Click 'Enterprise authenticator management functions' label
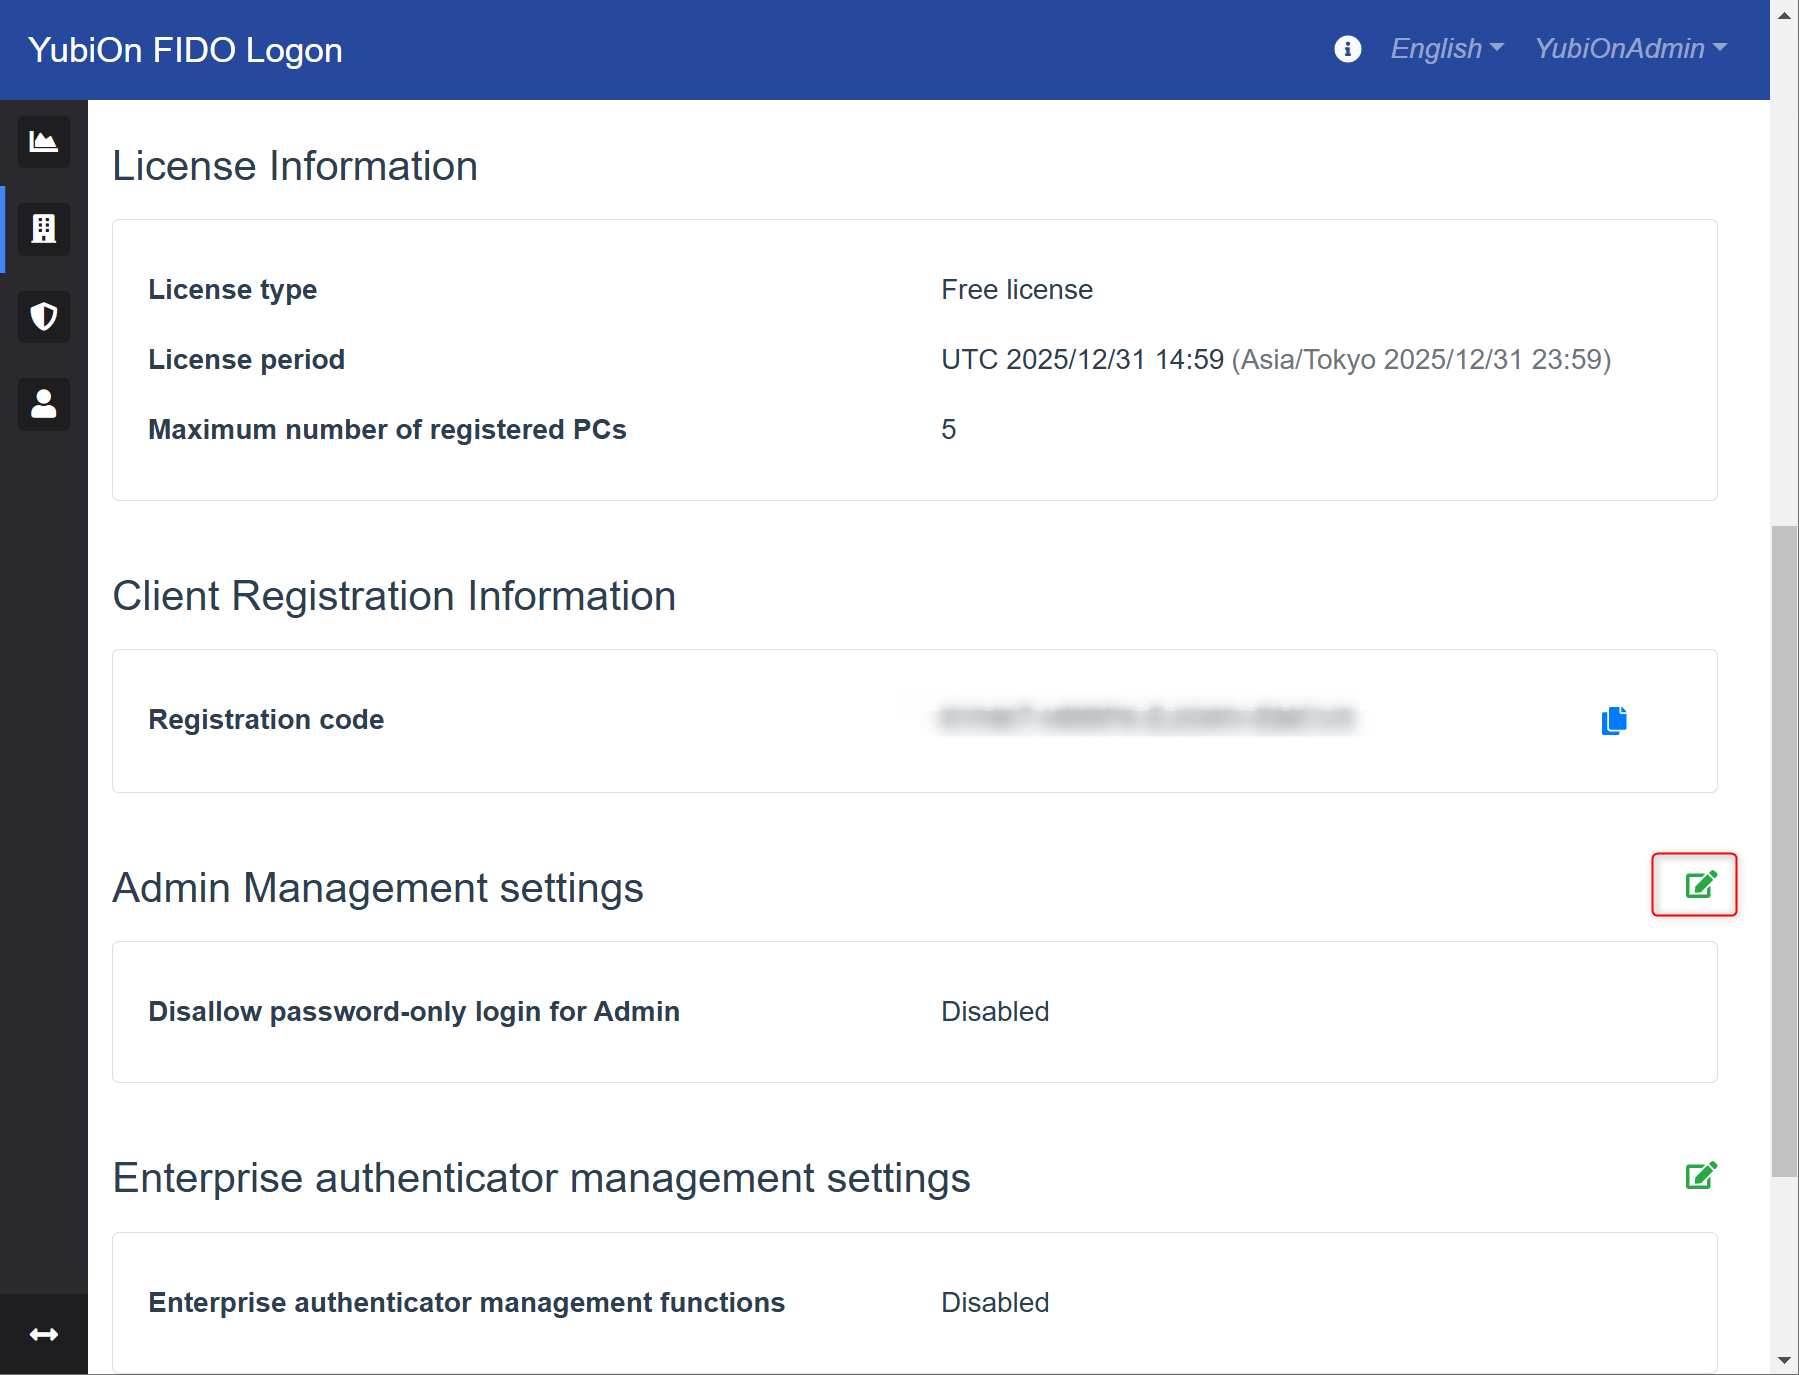The image size is (1799, 1375). pos(467,1302)
